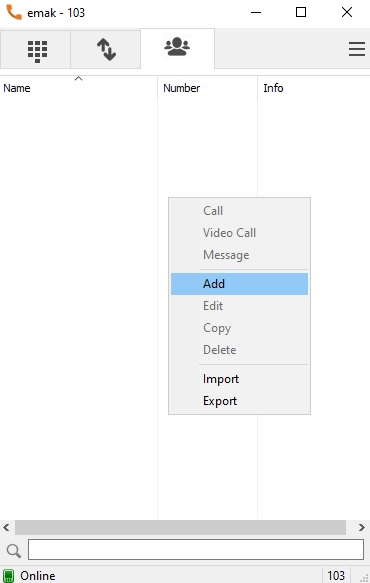The width and height of the screenshot is (370, 583).
Task: Select the contacts group tab
Action: pyautogui.click(x=177, y=48)
